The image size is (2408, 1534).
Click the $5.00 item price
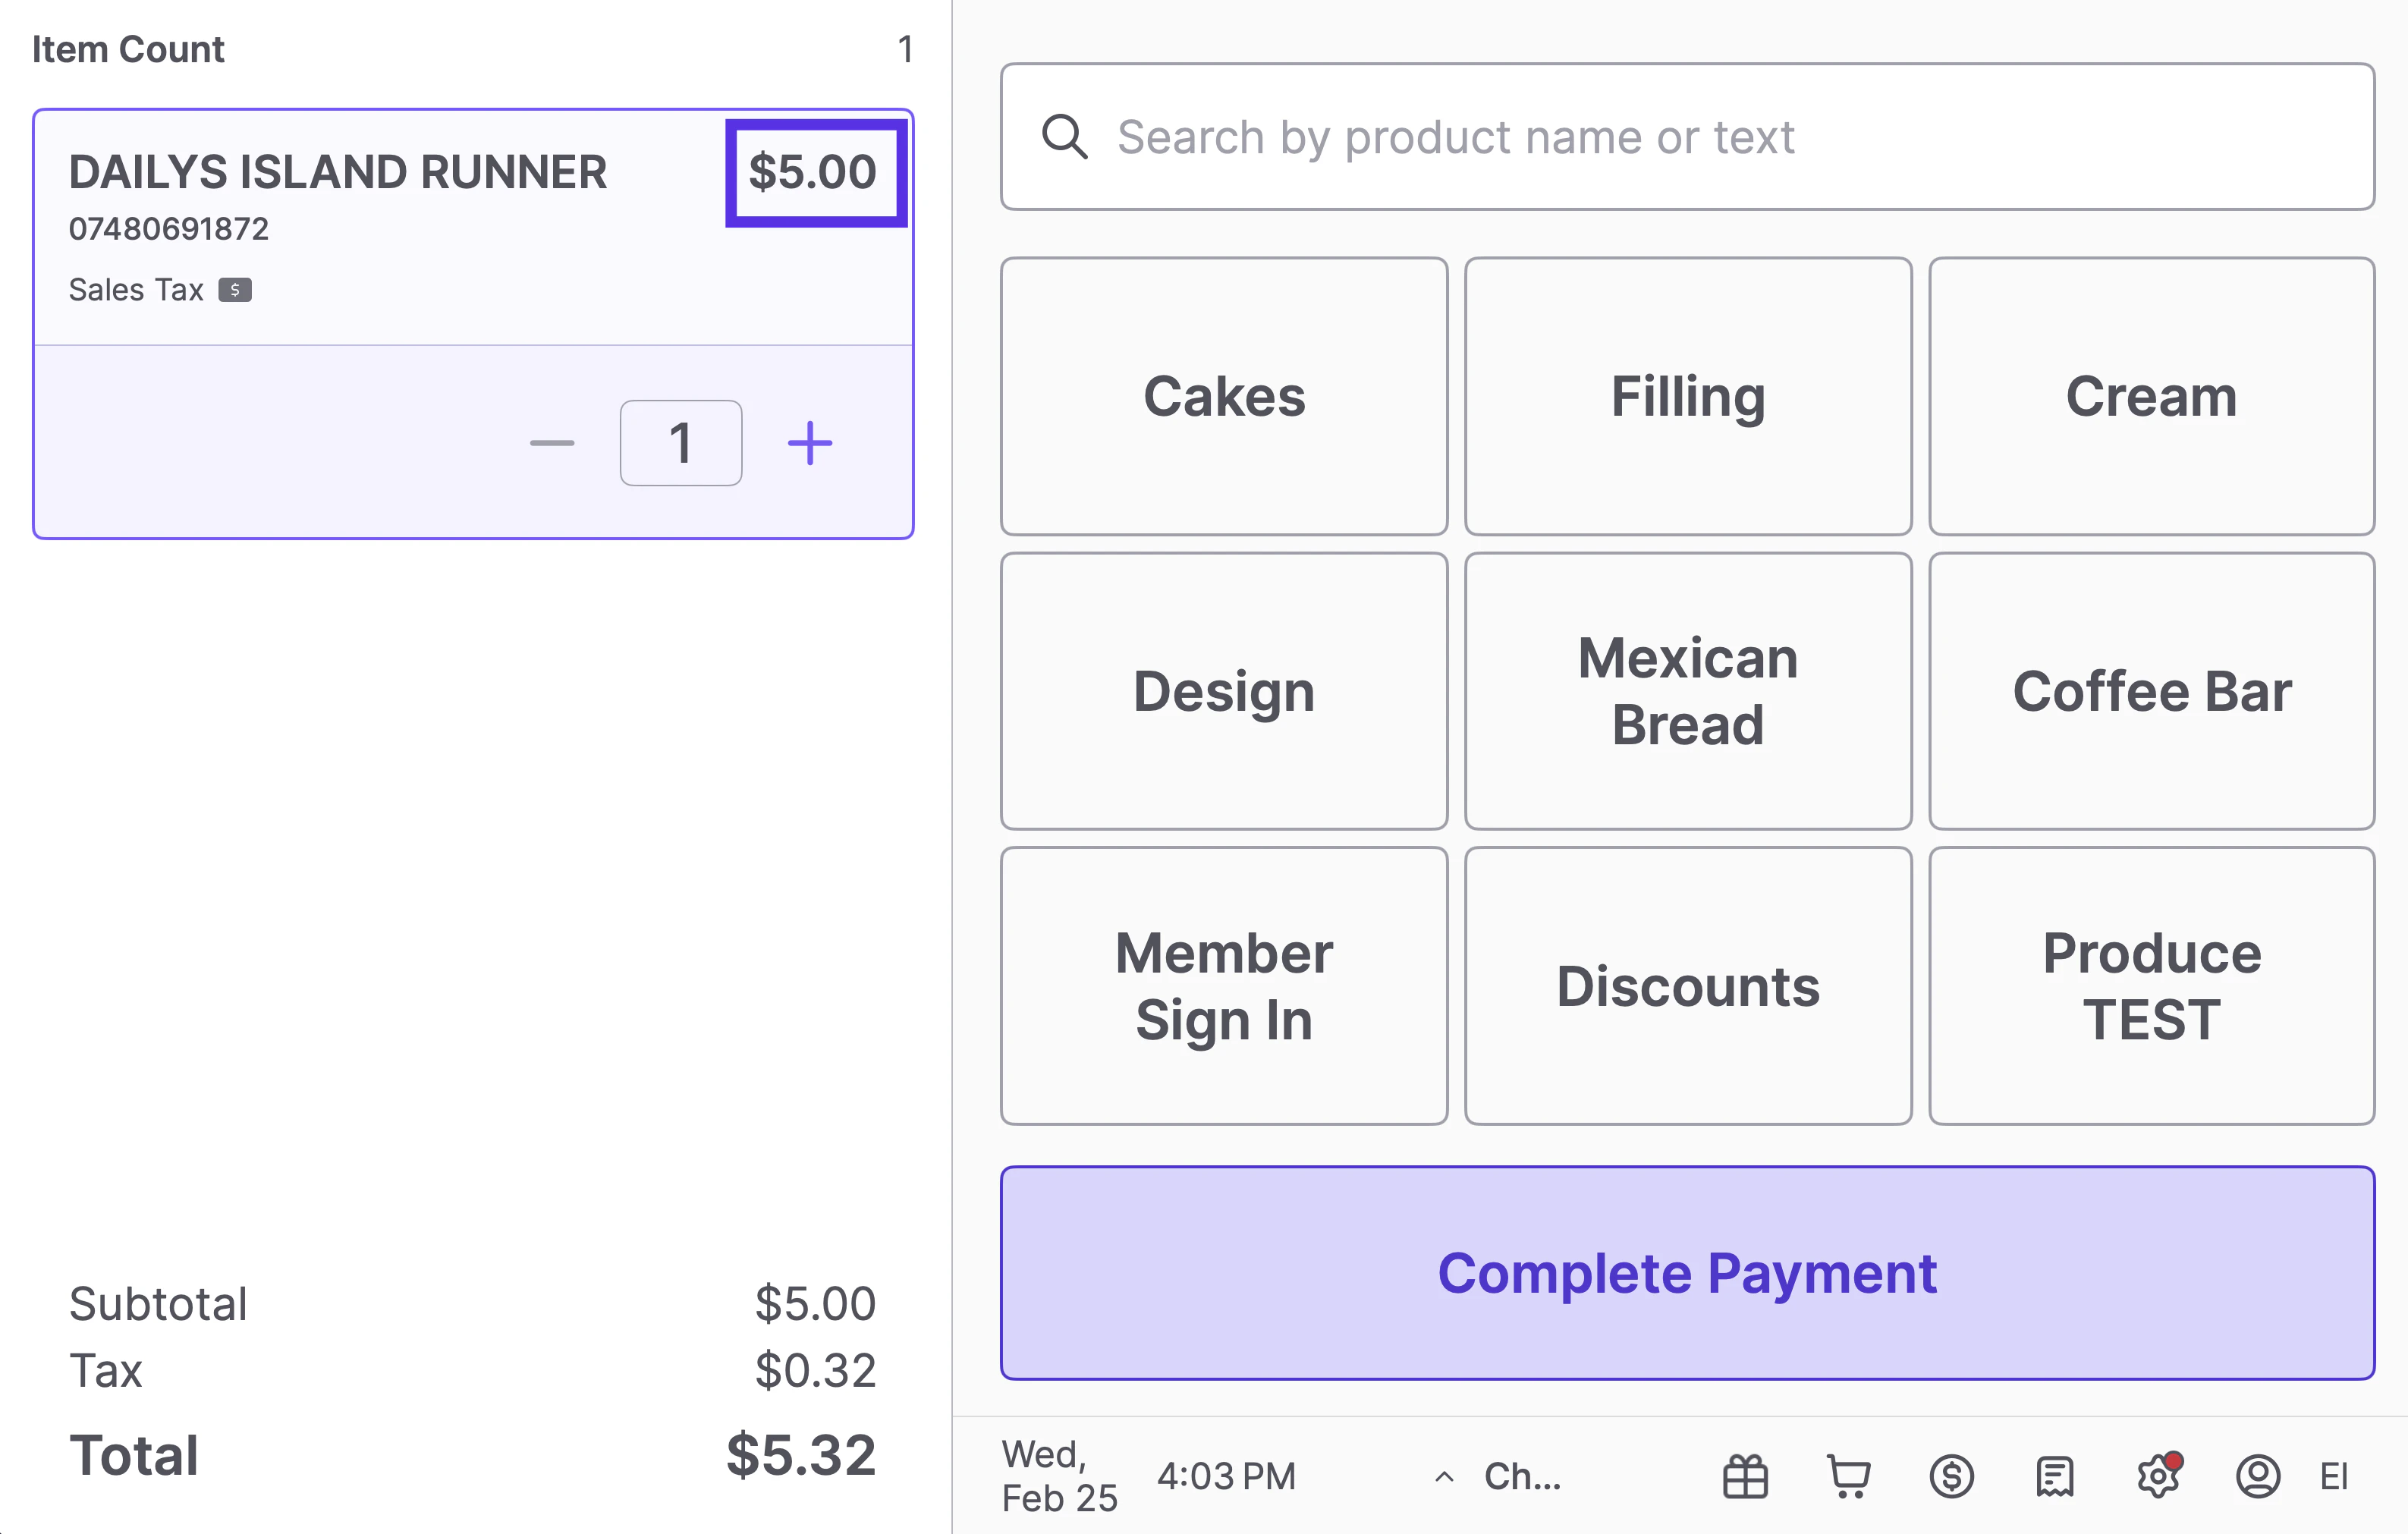[814, 172]
